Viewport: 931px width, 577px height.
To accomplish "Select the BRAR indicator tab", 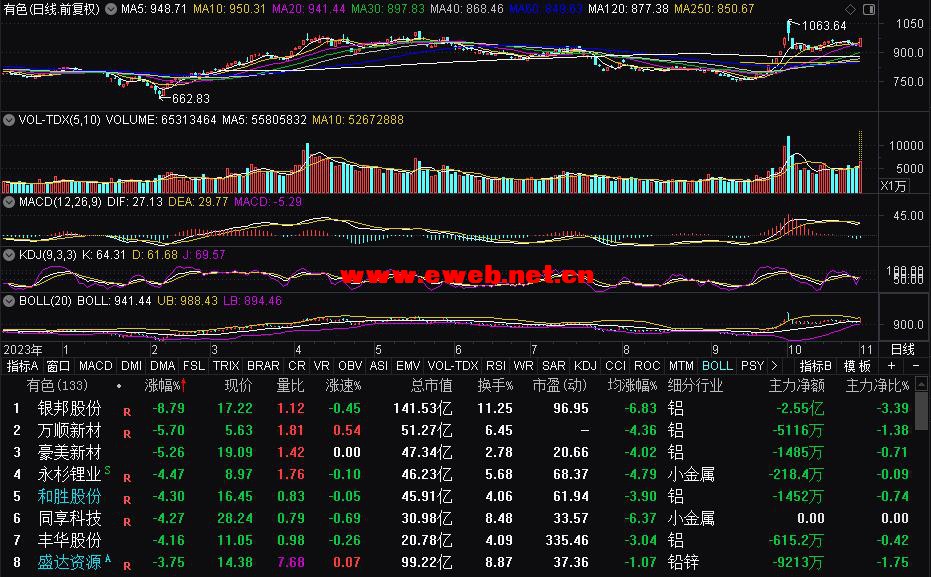I will [x=263, y=366].
